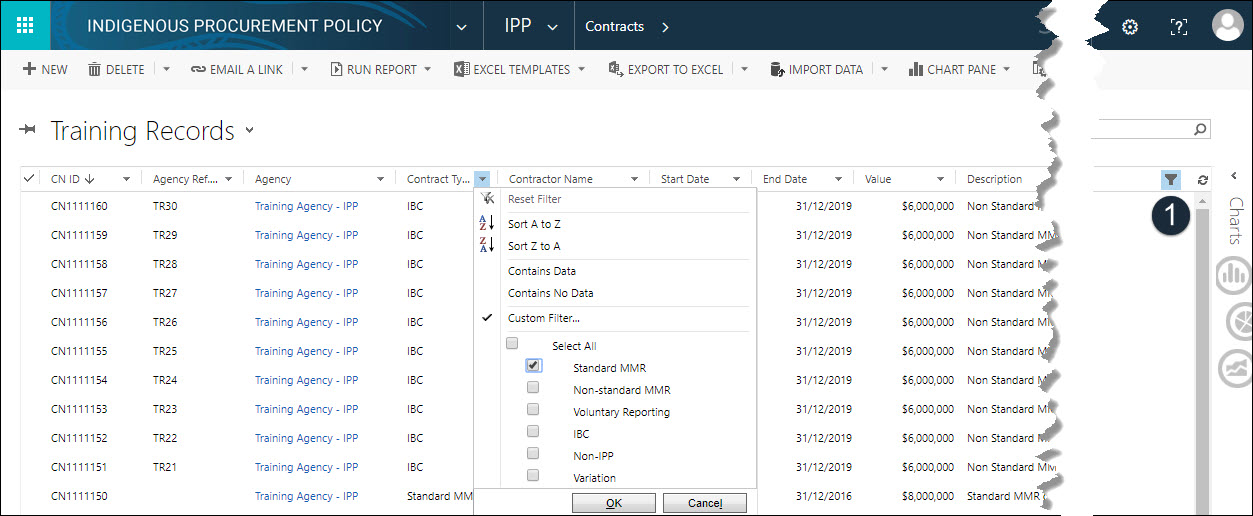The width and height of the screenshot is (1253, 516).
Task: Click the funnel filter icon
Action: tap(1171, 180)
